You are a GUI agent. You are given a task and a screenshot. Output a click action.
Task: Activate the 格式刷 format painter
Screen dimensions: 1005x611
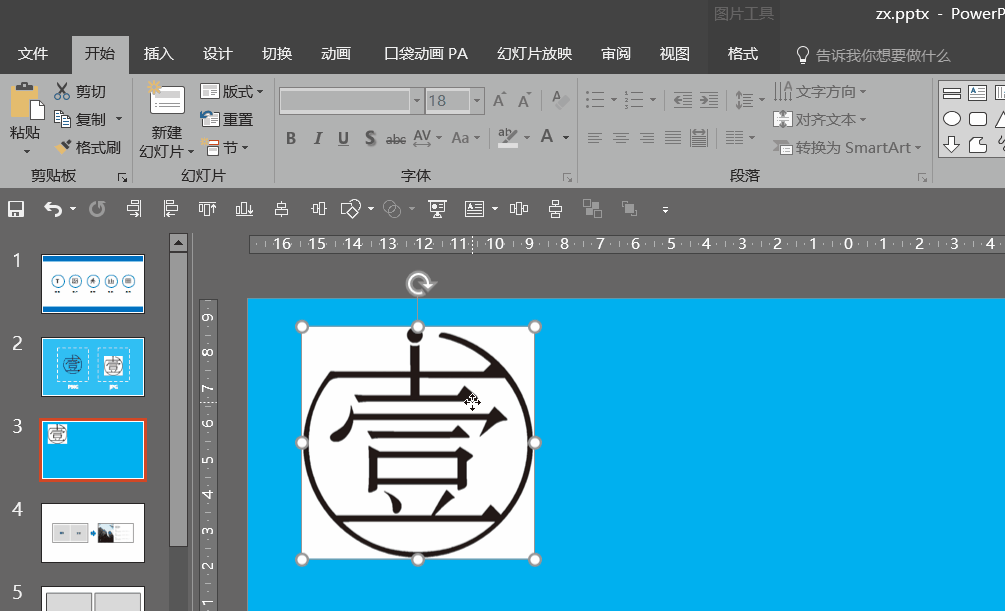pyautogui.click(x=88, y=147)
